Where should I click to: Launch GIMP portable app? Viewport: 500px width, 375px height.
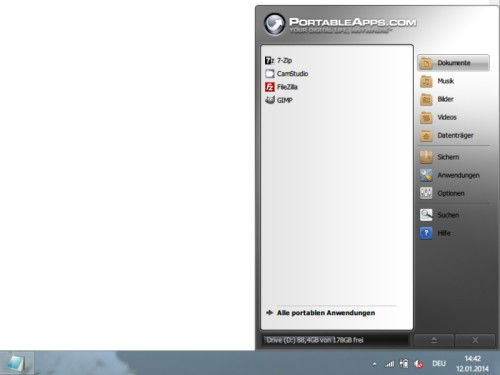click(279, 100)
